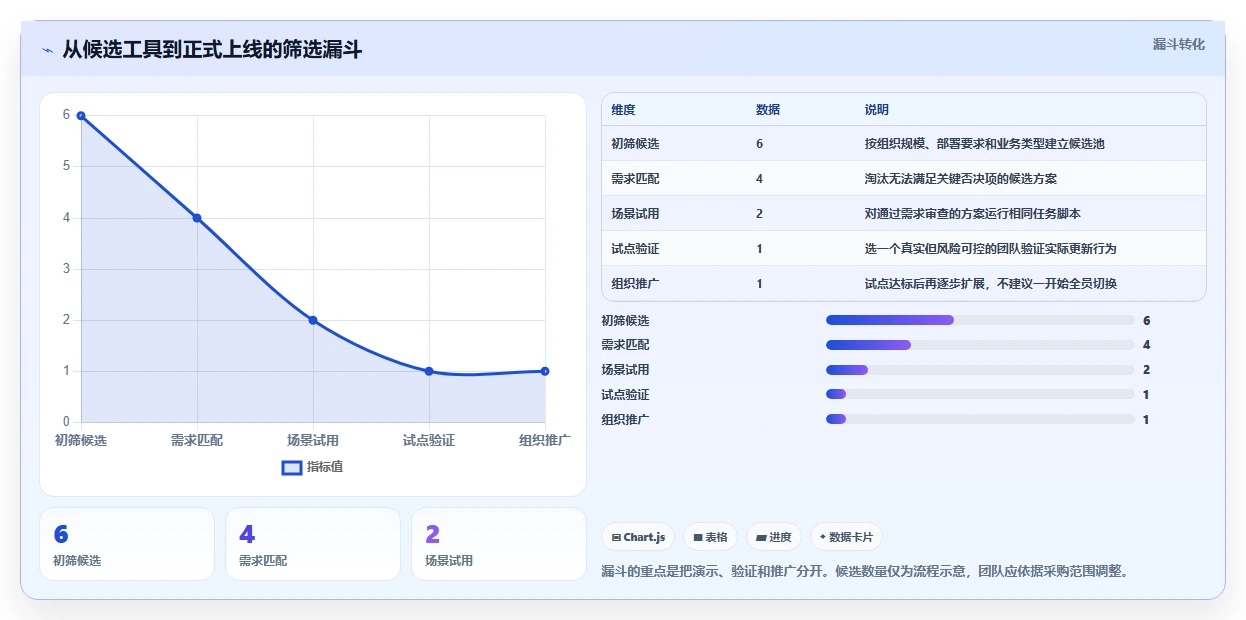Select the Chart.js tag chip

(x=638, y=537)
